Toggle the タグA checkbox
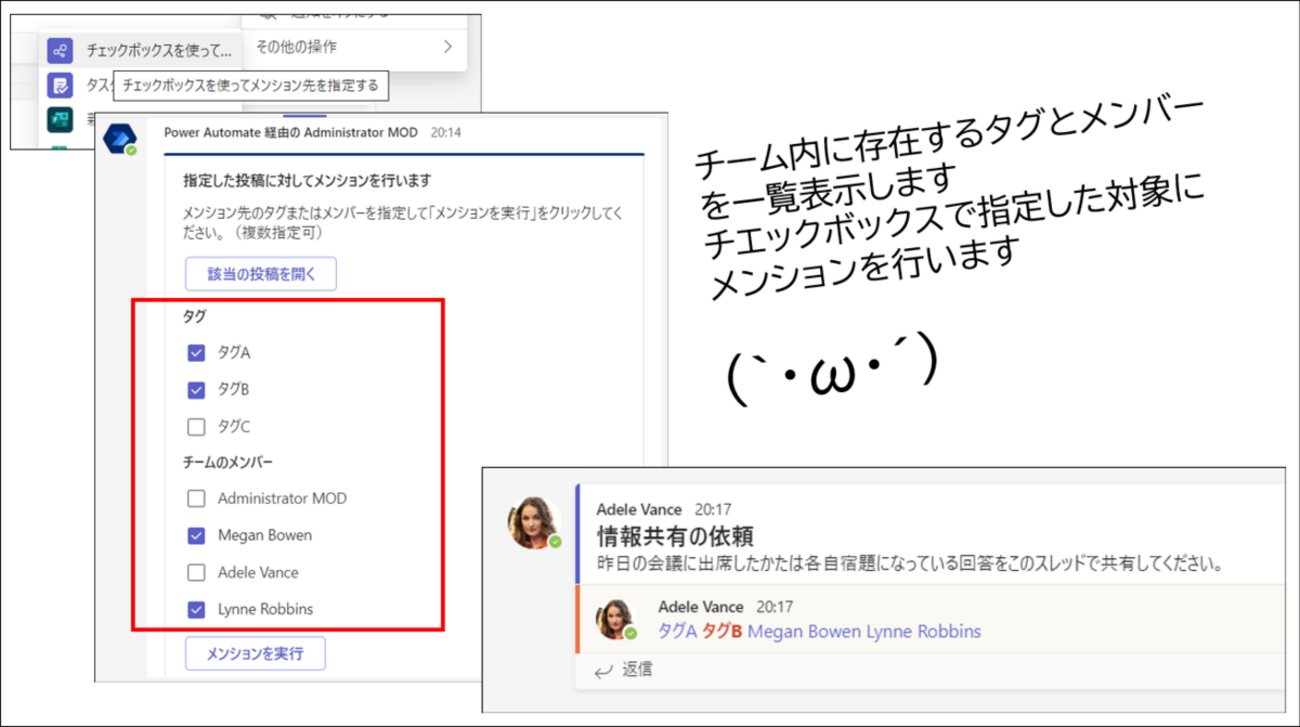Screen dimensions: 1300x727 click(x=196, y=353)
